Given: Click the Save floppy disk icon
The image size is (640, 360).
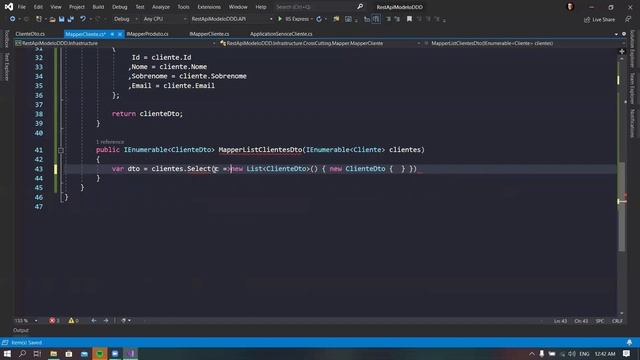Looking at the screenshot, I should pos(62,19).
